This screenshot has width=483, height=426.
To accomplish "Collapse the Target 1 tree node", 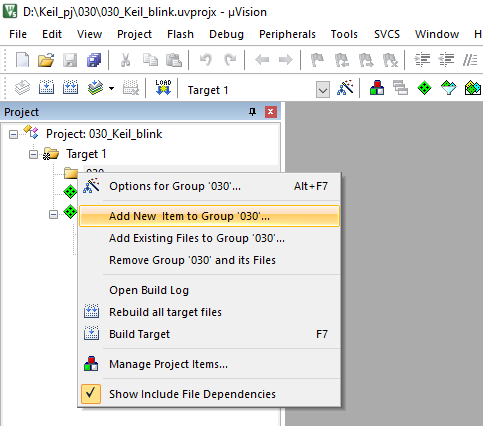I will click(x=33, y=154).
